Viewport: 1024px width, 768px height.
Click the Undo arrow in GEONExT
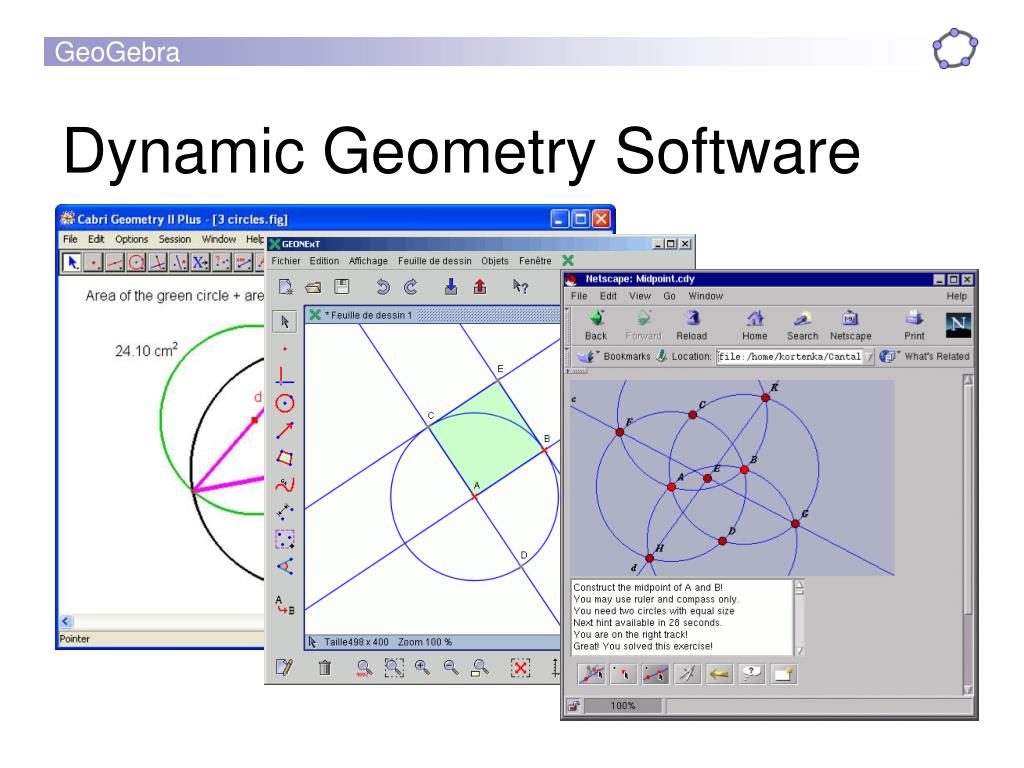click(383, 287)
